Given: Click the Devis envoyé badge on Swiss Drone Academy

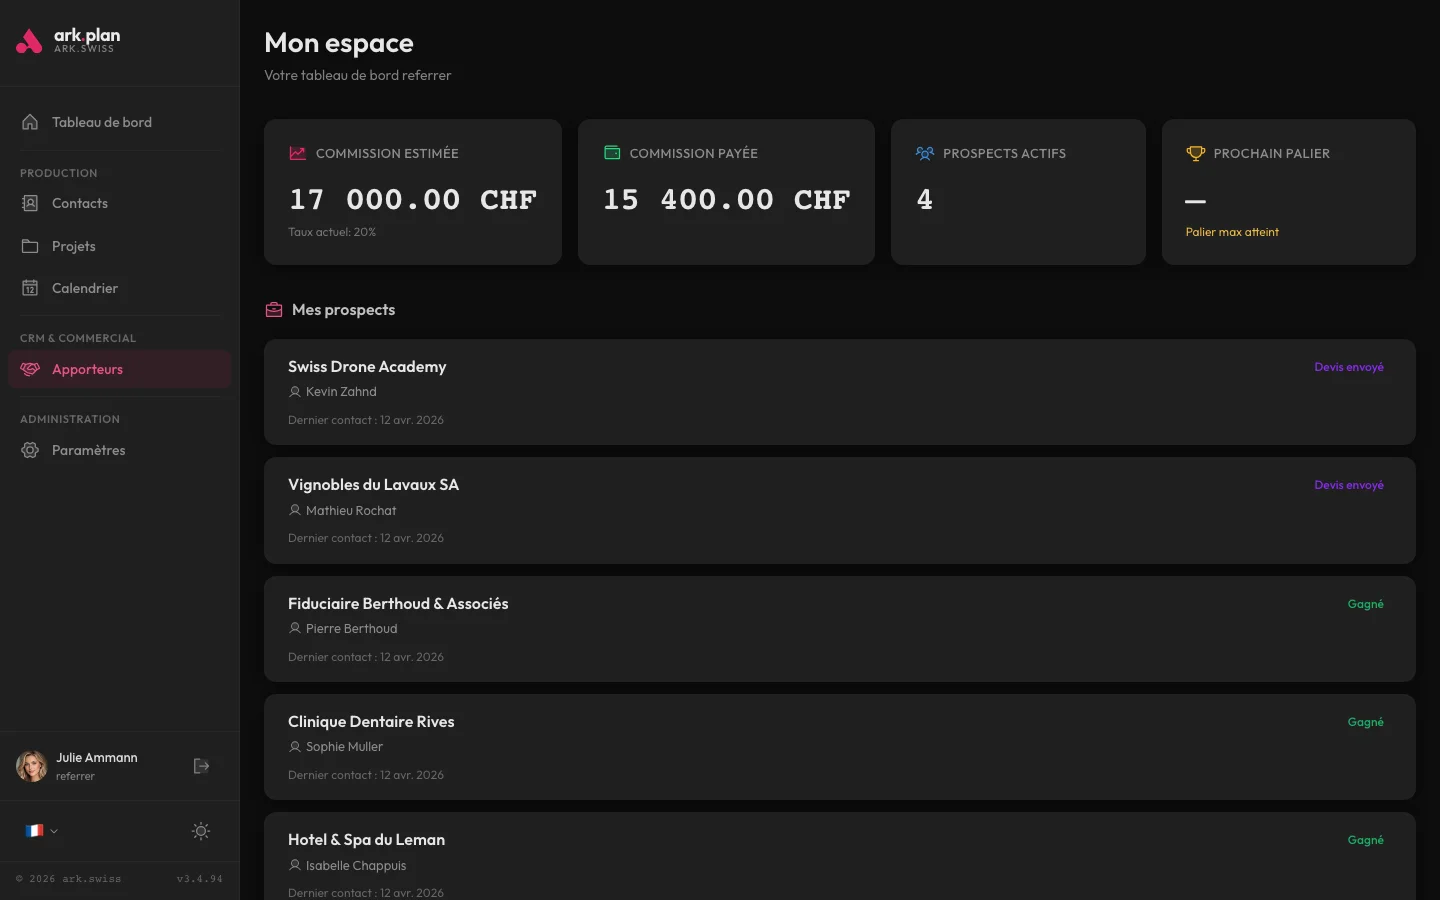Looking at the screenshot, I should [x=1349, y=367].
